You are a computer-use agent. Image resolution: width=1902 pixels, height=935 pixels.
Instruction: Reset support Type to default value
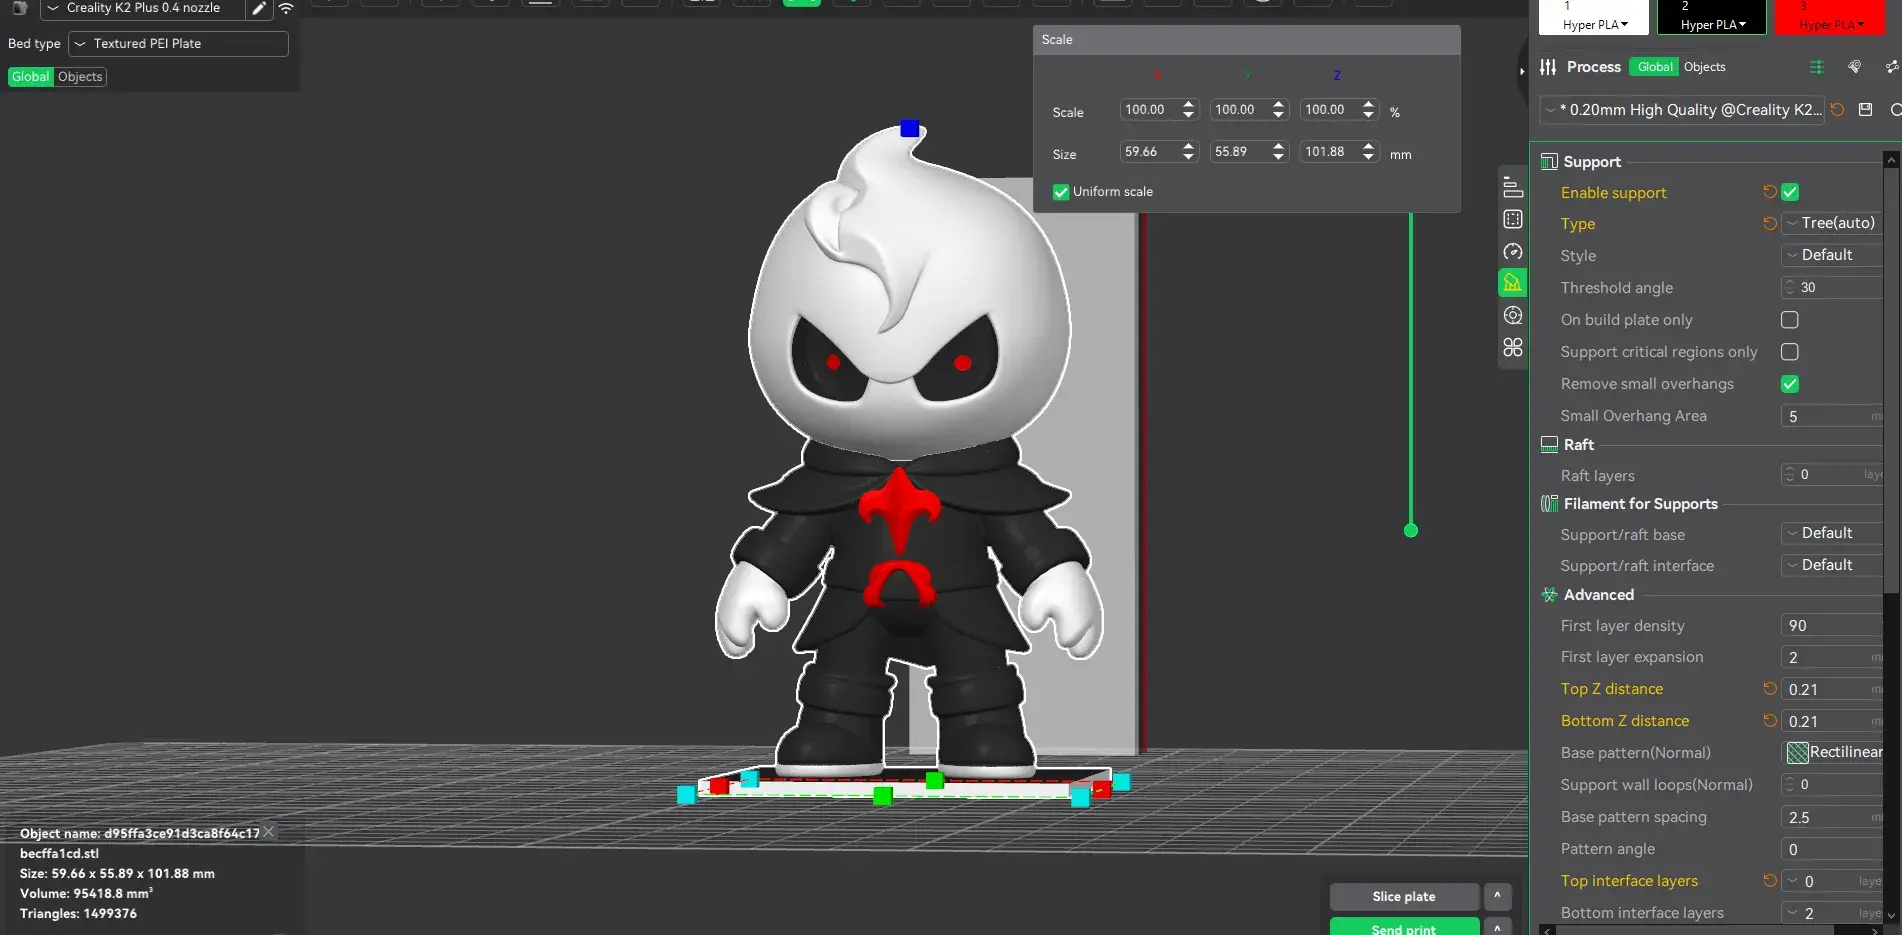pos(1769,223)
